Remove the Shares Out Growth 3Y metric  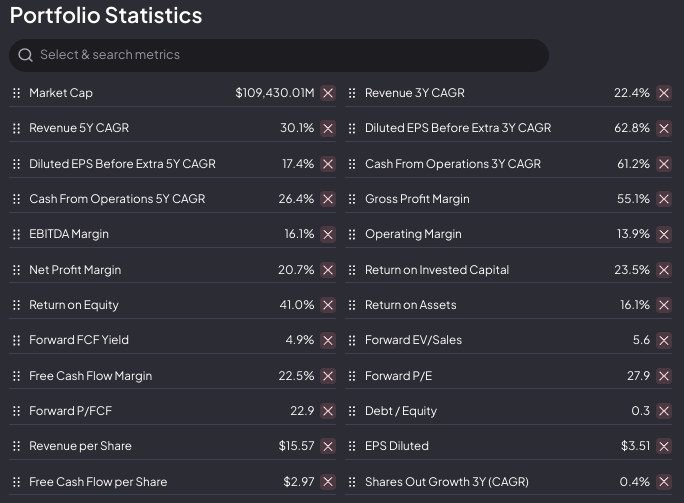click(x=664, y=482)
